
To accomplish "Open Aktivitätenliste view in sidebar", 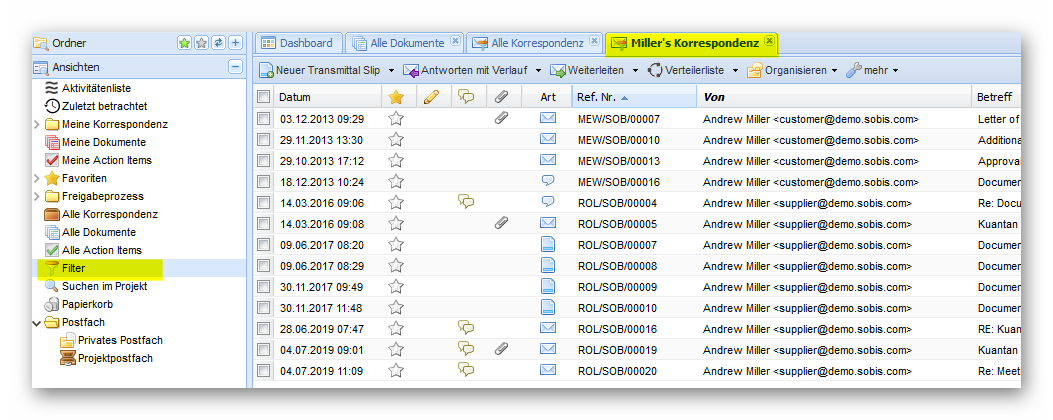I will (x=95, y=89).
